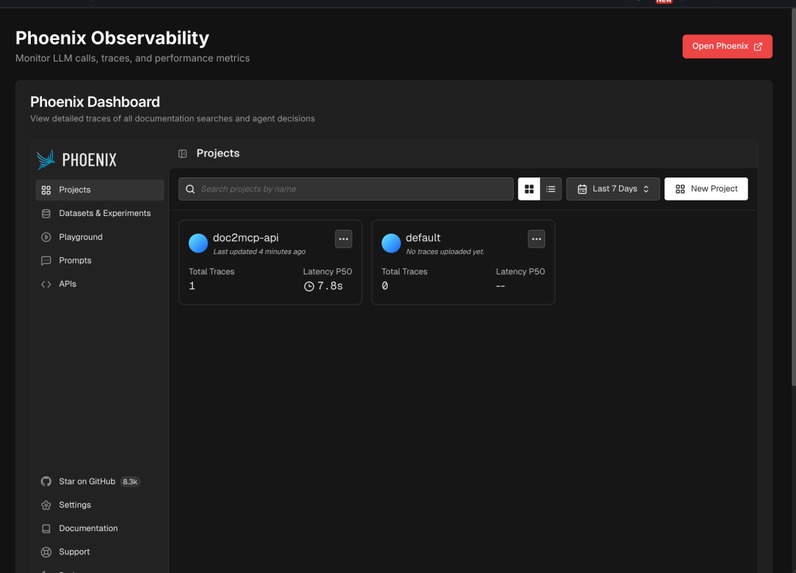Click Latency P50 label on default card
Viewport: 796px width, 573px height.
(x=520, y=272)
